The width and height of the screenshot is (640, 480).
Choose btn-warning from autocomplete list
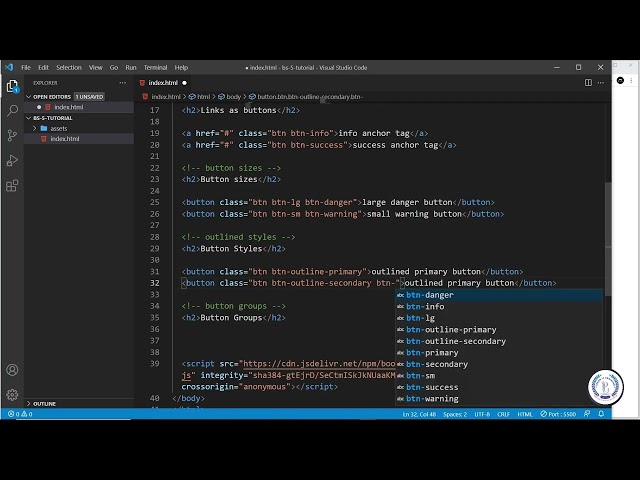[x=499, y=399]
